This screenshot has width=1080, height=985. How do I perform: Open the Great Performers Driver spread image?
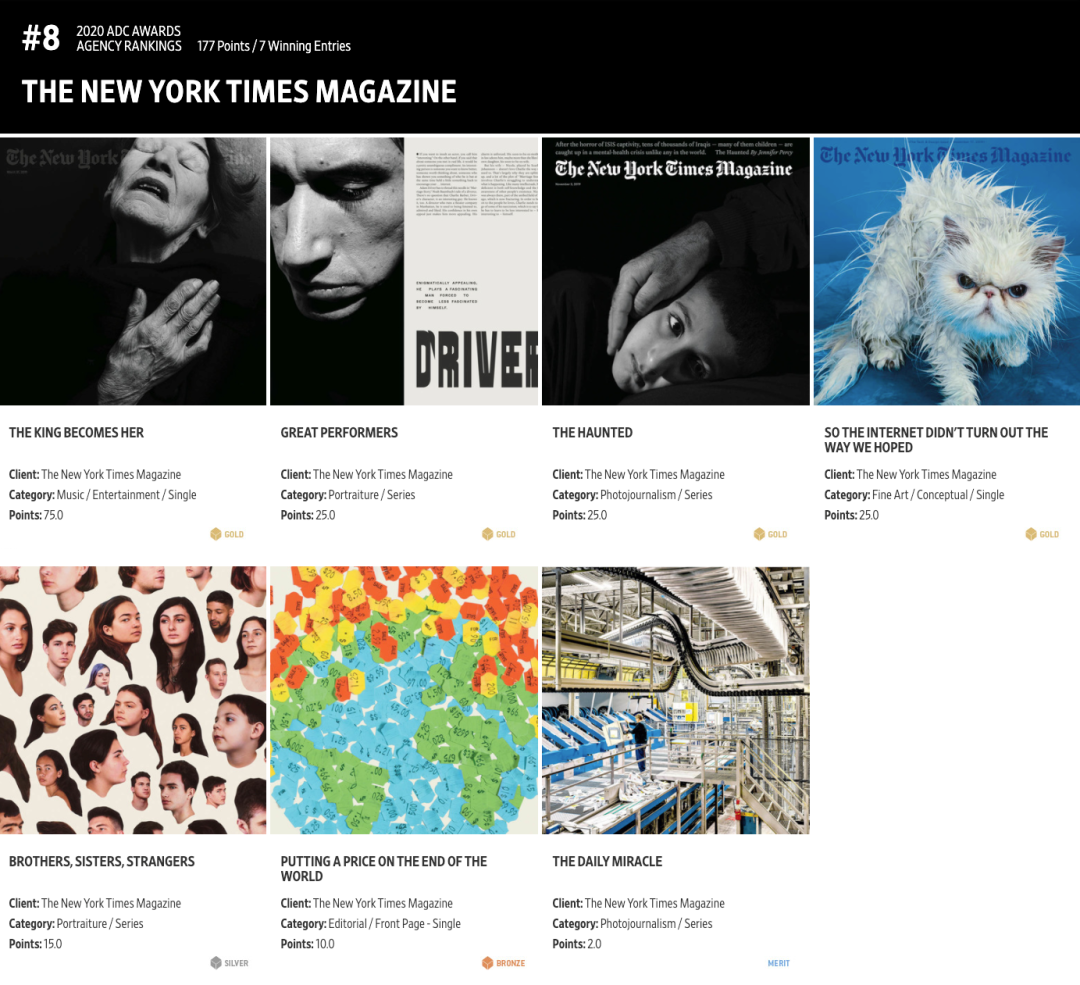pos(404,271)
